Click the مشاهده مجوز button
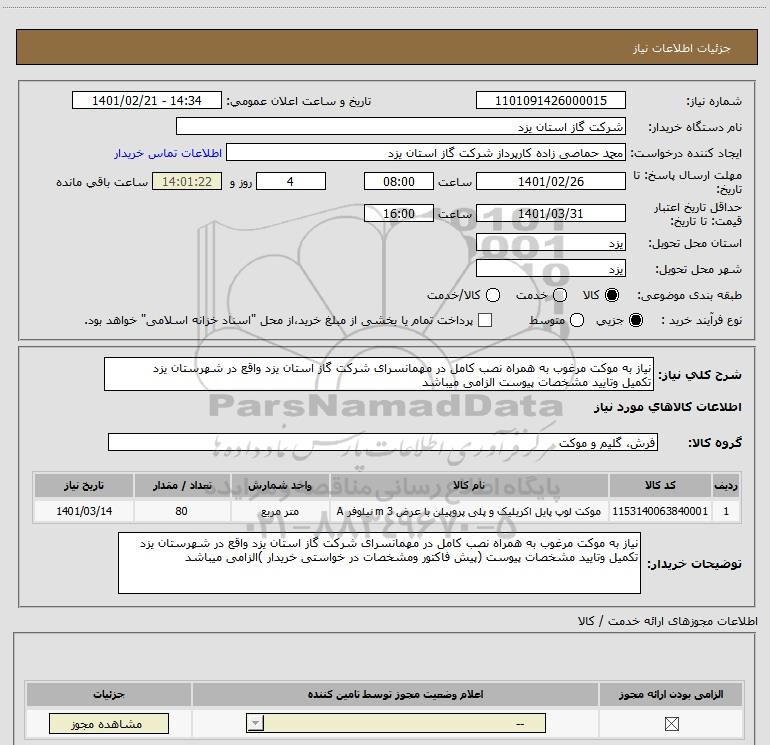This screenshot has width=770, height=745. (109, 724)
